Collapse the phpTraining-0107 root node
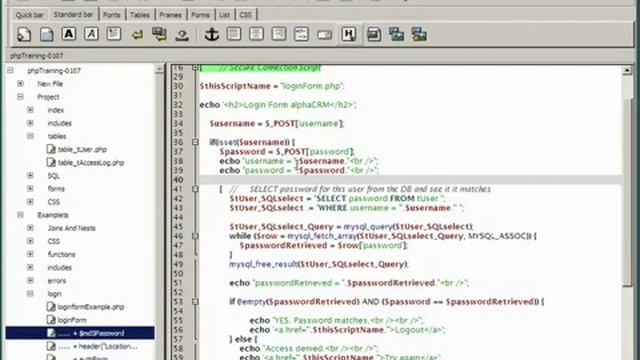The image size is (640, 360). click(10, 71)
